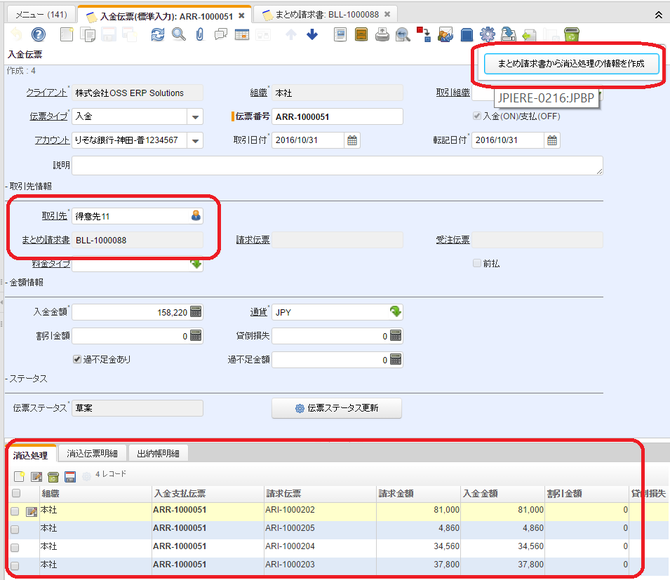Open the Requests icon in the toolbar

(445, 35)
